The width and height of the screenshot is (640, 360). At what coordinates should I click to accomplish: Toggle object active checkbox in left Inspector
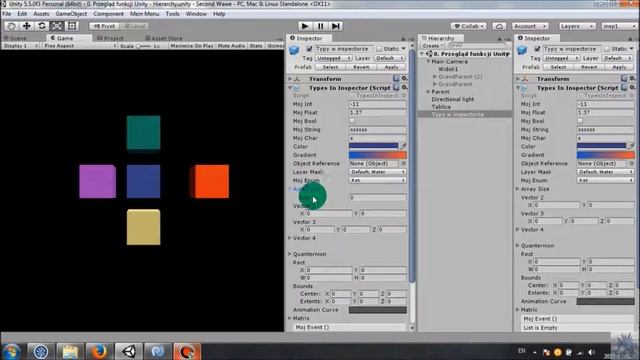(309, 49)
